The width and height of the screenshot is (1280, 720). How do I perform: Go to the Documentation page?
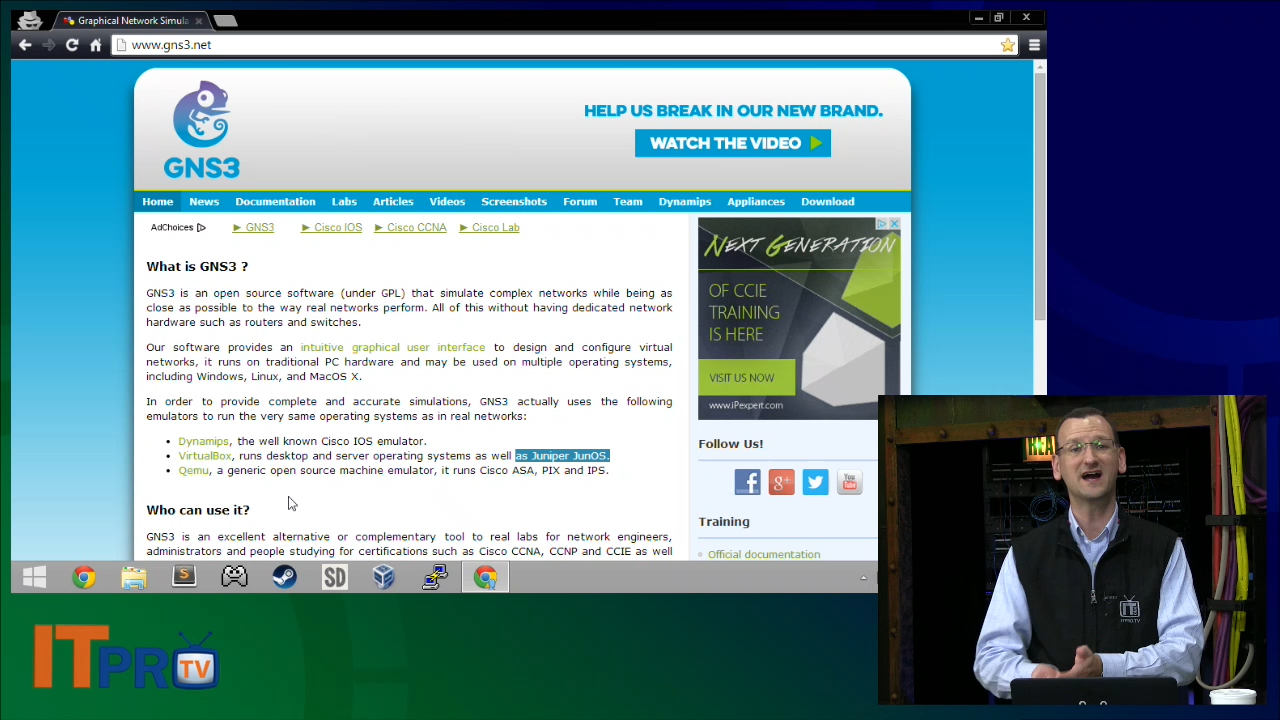[x=275, y=202]
